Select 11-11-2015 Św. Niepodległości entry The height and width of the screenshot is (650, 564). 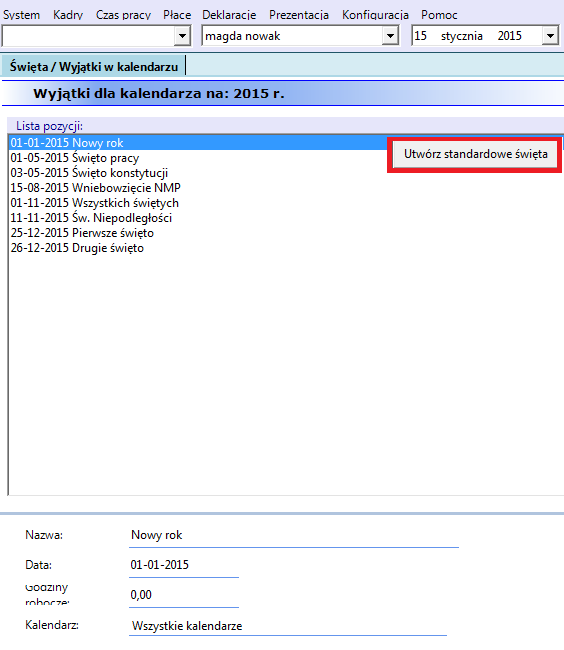tap(91, 218)
